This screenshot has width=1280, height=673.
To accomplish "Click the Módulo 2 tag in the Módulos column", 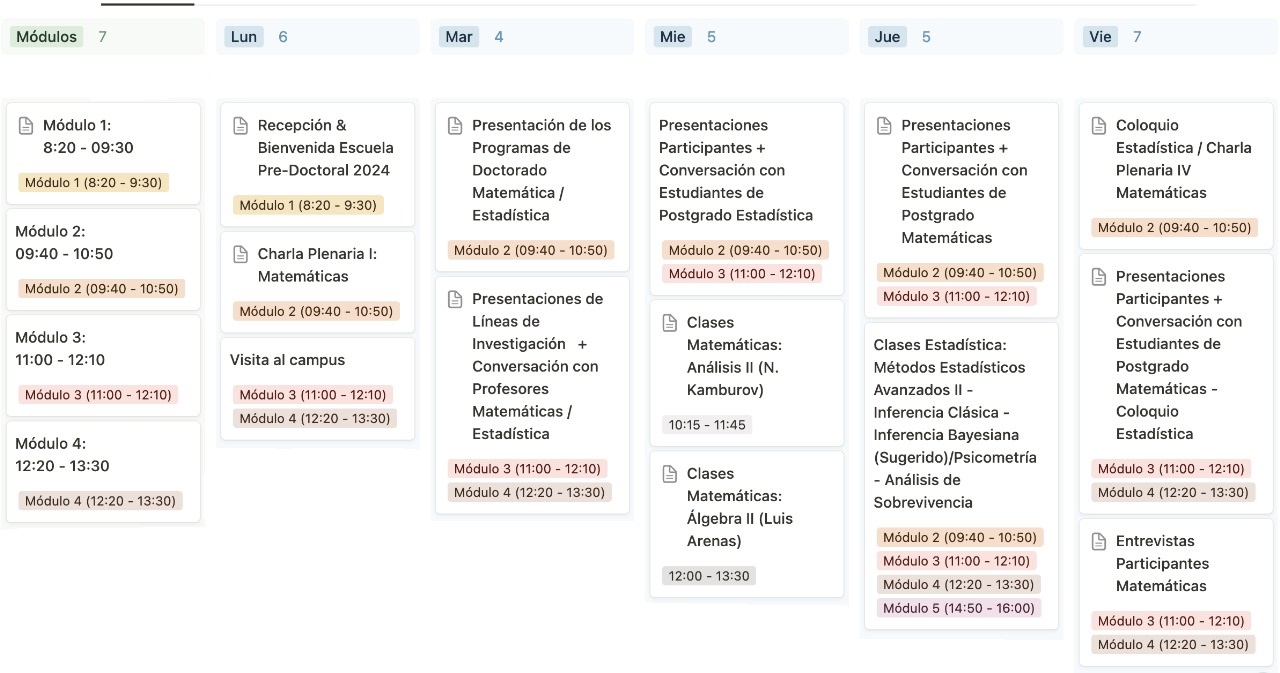I will tap(102, 289).
